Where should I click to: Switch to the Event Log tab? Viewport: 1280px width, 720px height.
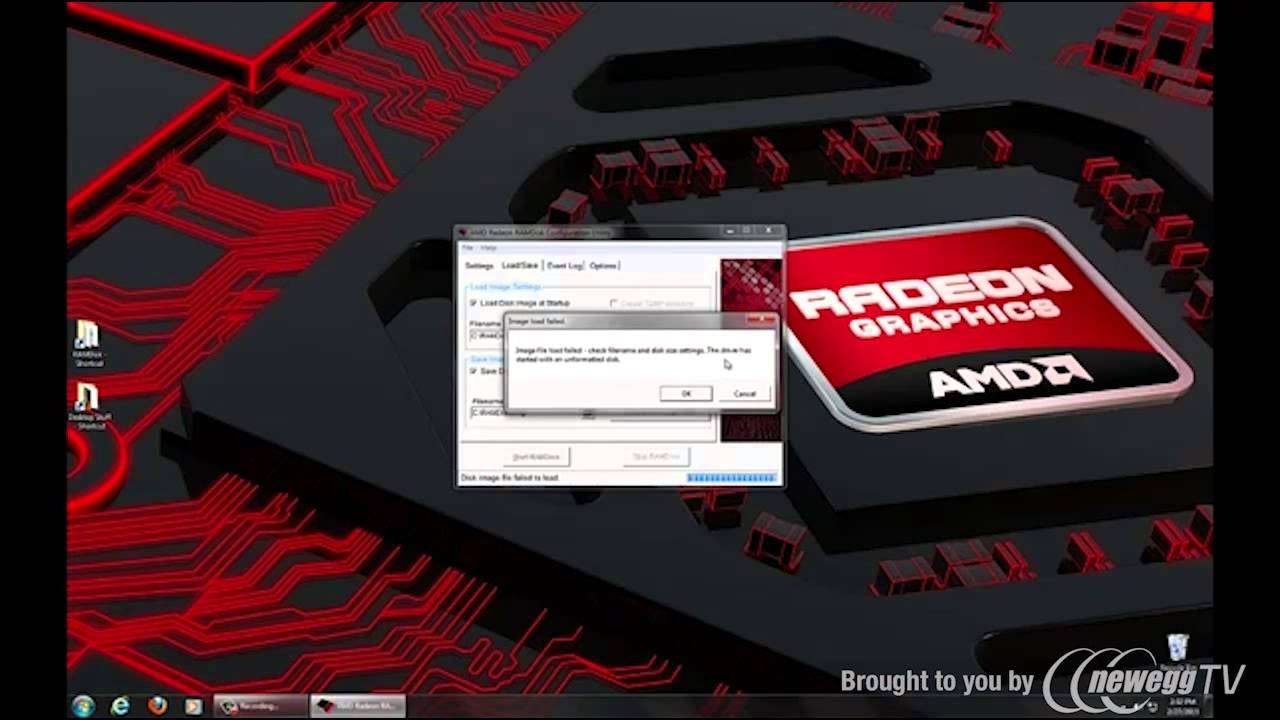(x=564, y=266)
